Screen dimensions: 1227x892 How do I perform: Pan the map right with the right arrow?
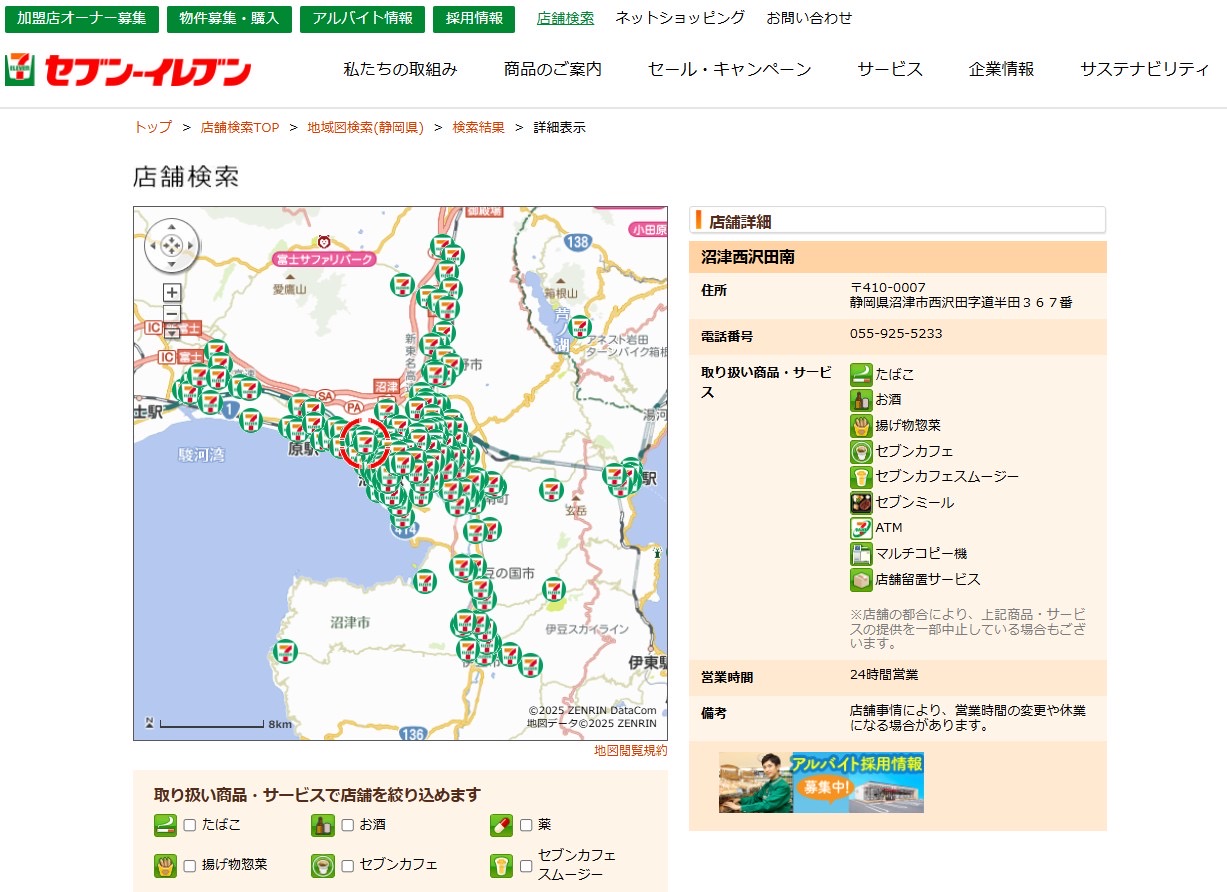pos(189,246)
